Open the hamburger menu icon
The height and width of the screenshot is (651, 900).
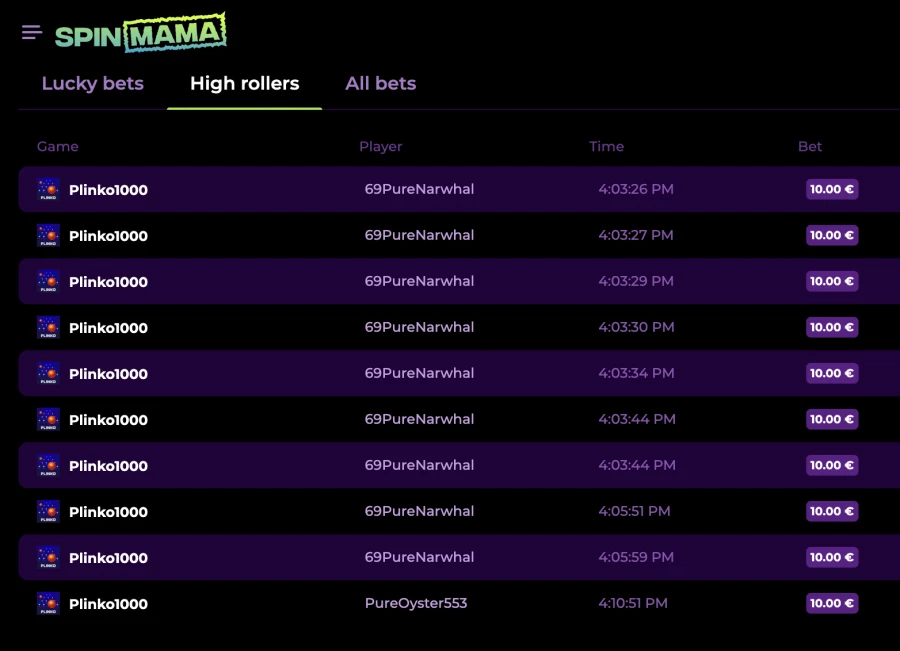click(x=32, y=32)
